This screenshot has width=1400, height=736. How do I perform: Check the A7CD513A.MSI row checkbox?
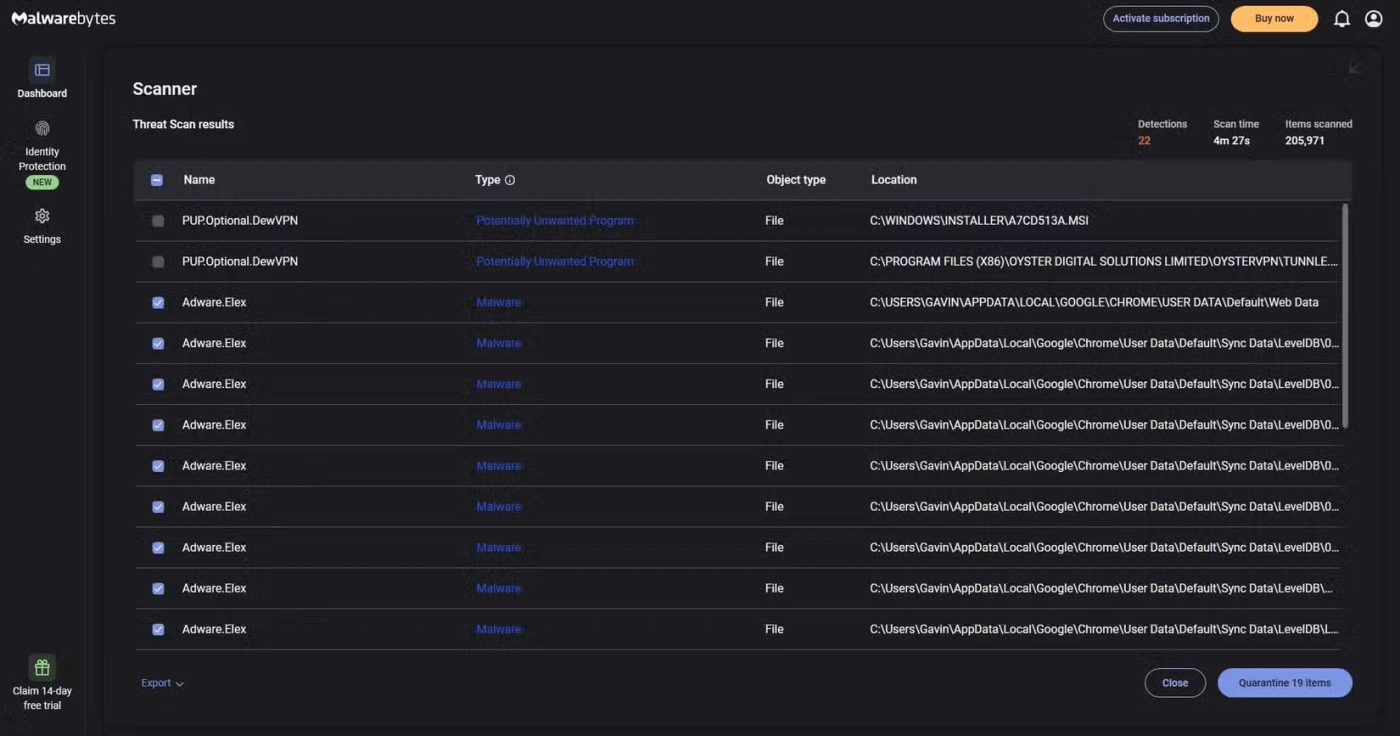pos(158,221)
